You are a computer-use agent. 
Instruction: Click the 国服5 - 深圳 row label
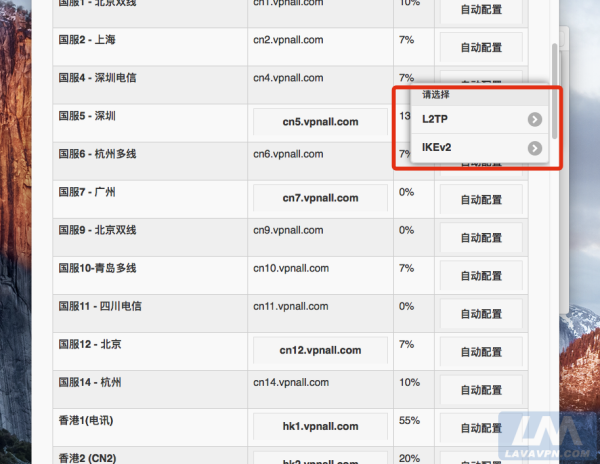[x=87, y=116]
